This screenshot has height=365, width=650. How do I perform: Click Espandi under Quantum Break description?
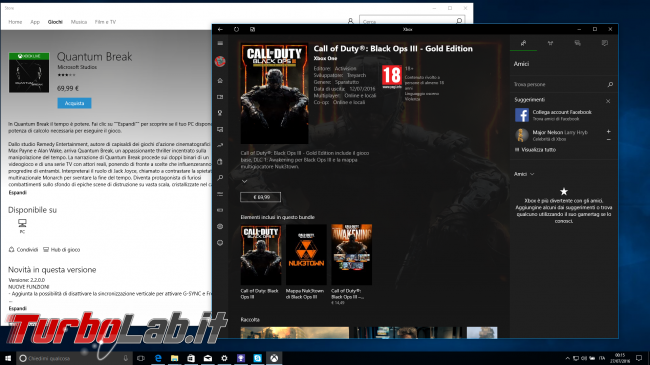click(x=17, y=192)
